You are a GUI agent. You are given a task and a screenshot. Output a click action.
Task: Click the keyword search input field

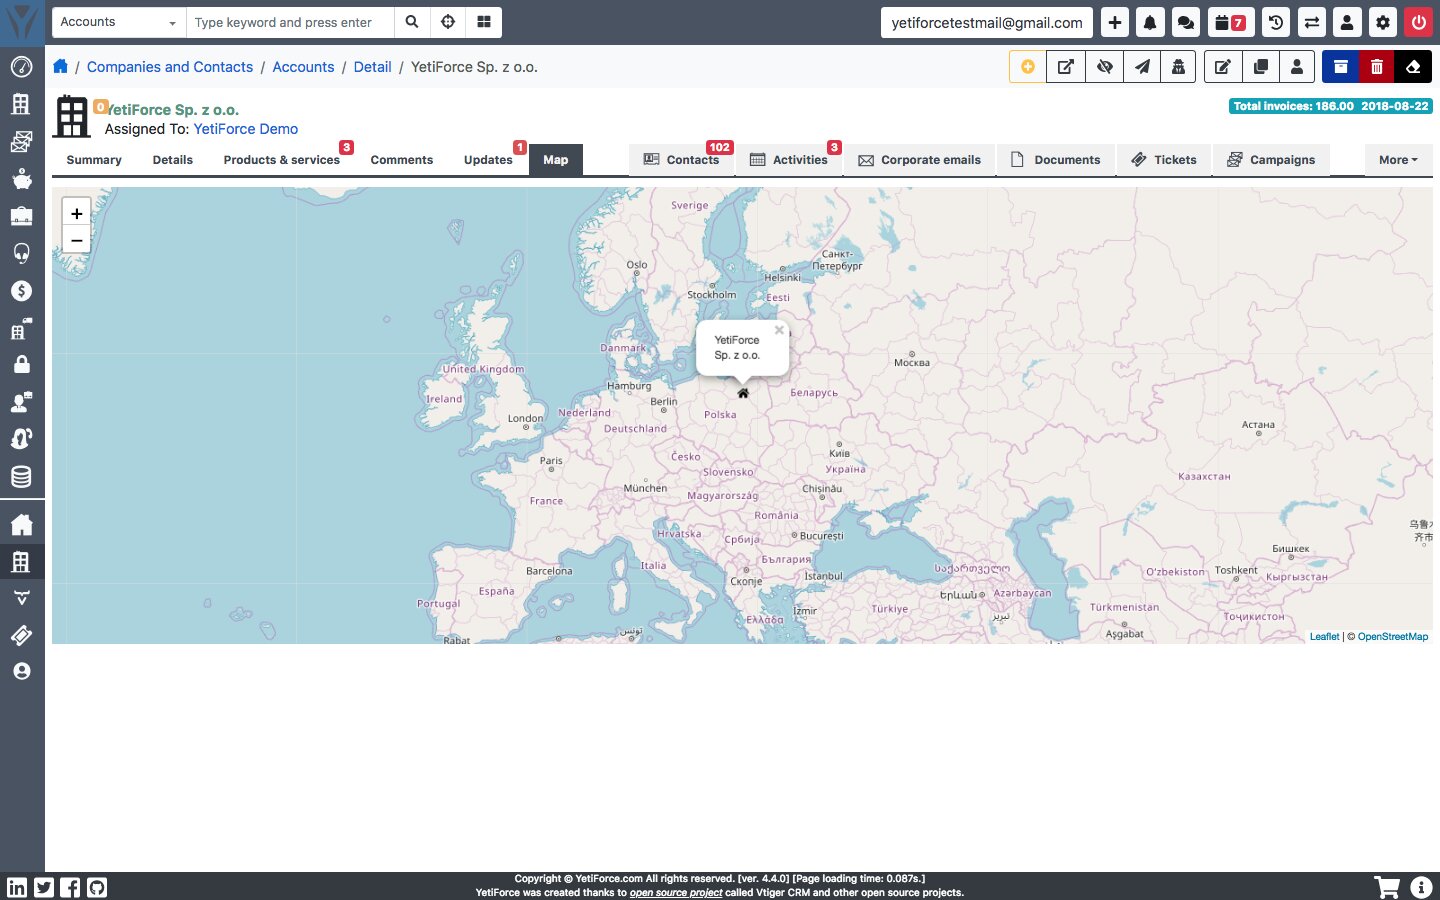click(290, 22)
